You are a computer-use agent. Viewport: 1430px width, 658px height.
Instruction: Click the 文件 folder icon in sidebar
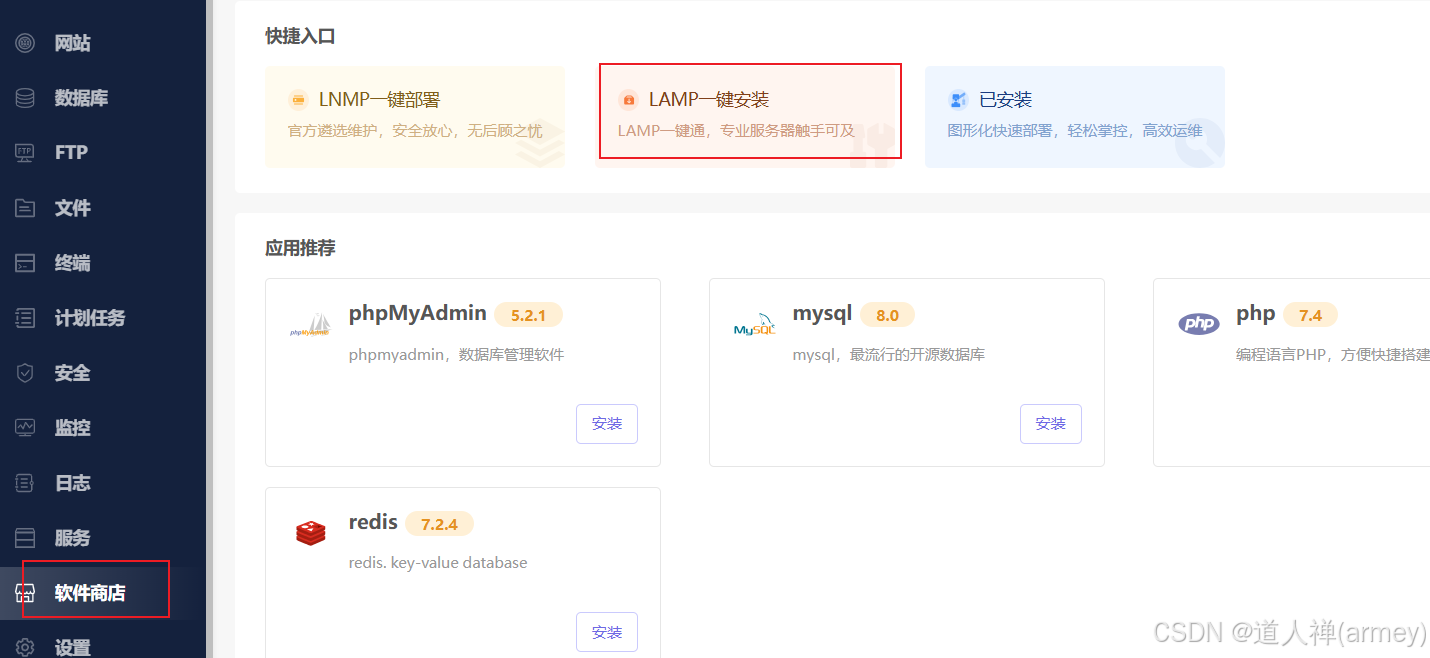click(x=25, y=208)
